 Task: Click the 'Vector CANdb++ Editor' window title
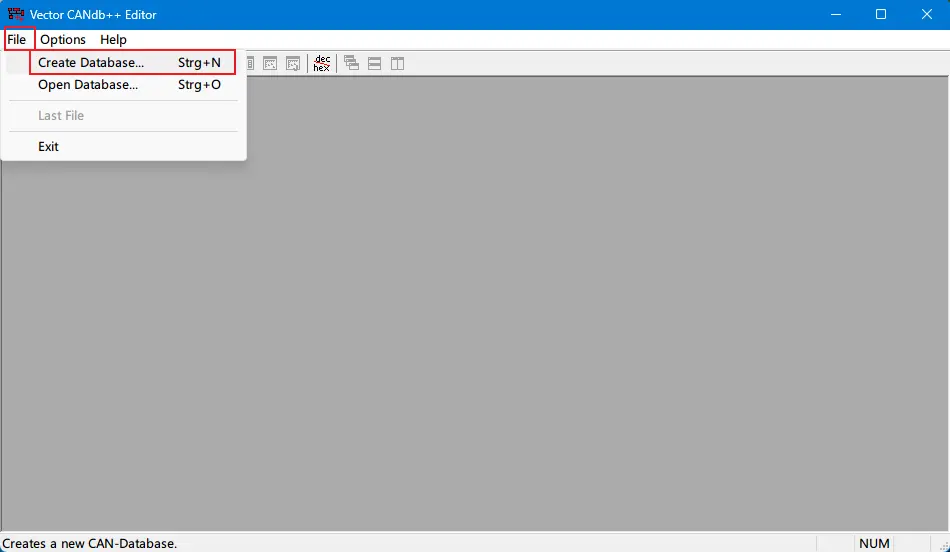click(93, 15)
